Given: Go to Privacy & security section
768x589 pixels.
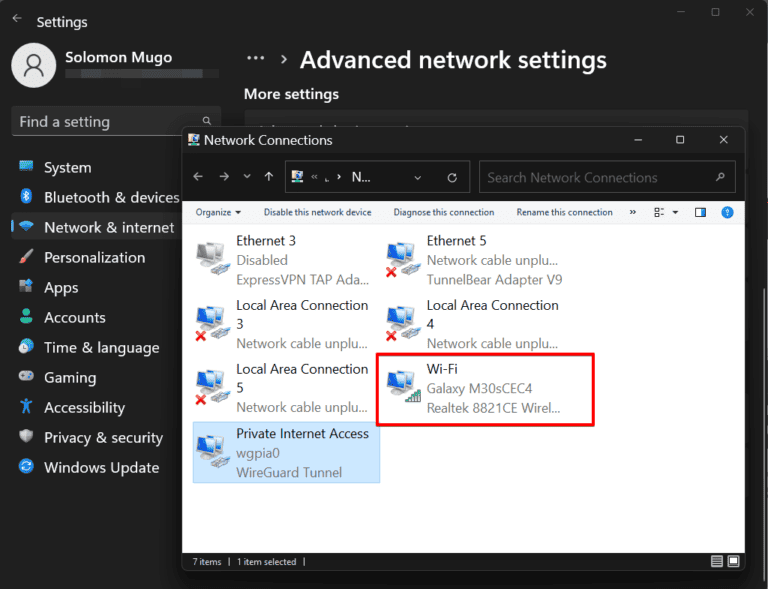Looking at the screenshot, I should tap(103, 437).
